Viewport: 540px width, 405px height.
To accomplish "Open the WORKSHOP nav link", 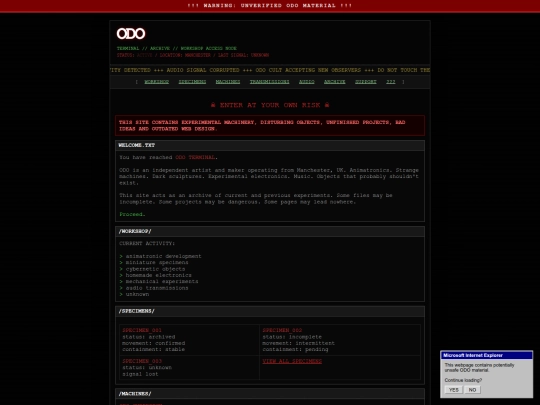I will pos(156,82).
